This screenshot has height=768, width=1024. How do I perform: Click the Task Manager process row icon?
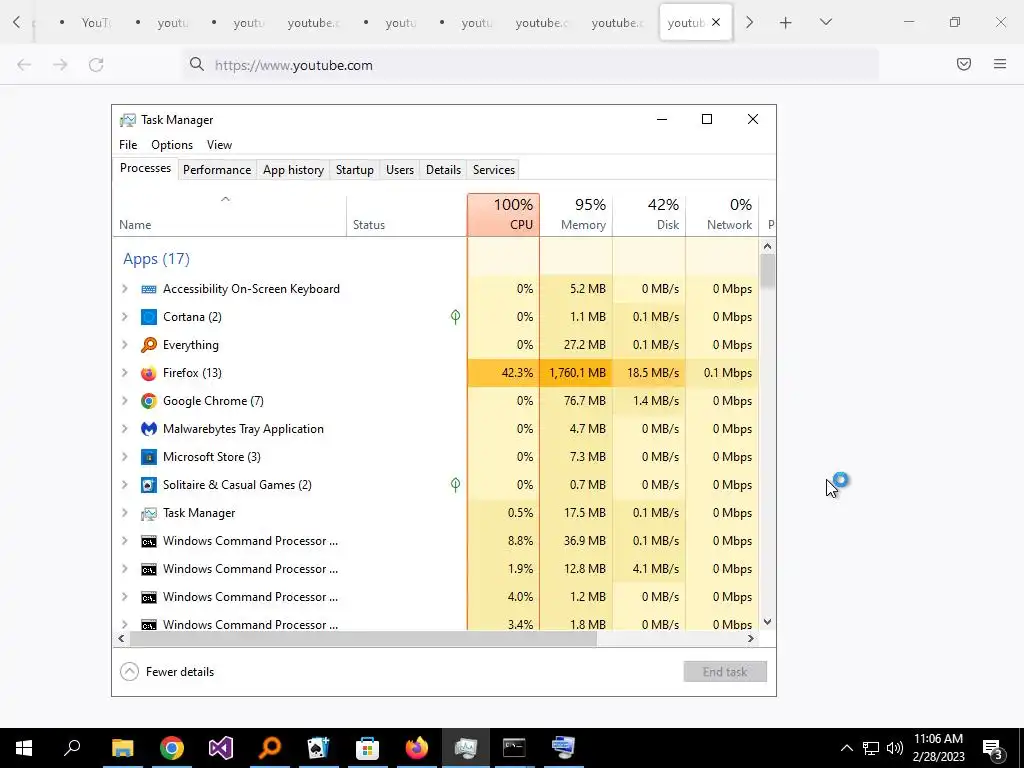click(149, 513)
